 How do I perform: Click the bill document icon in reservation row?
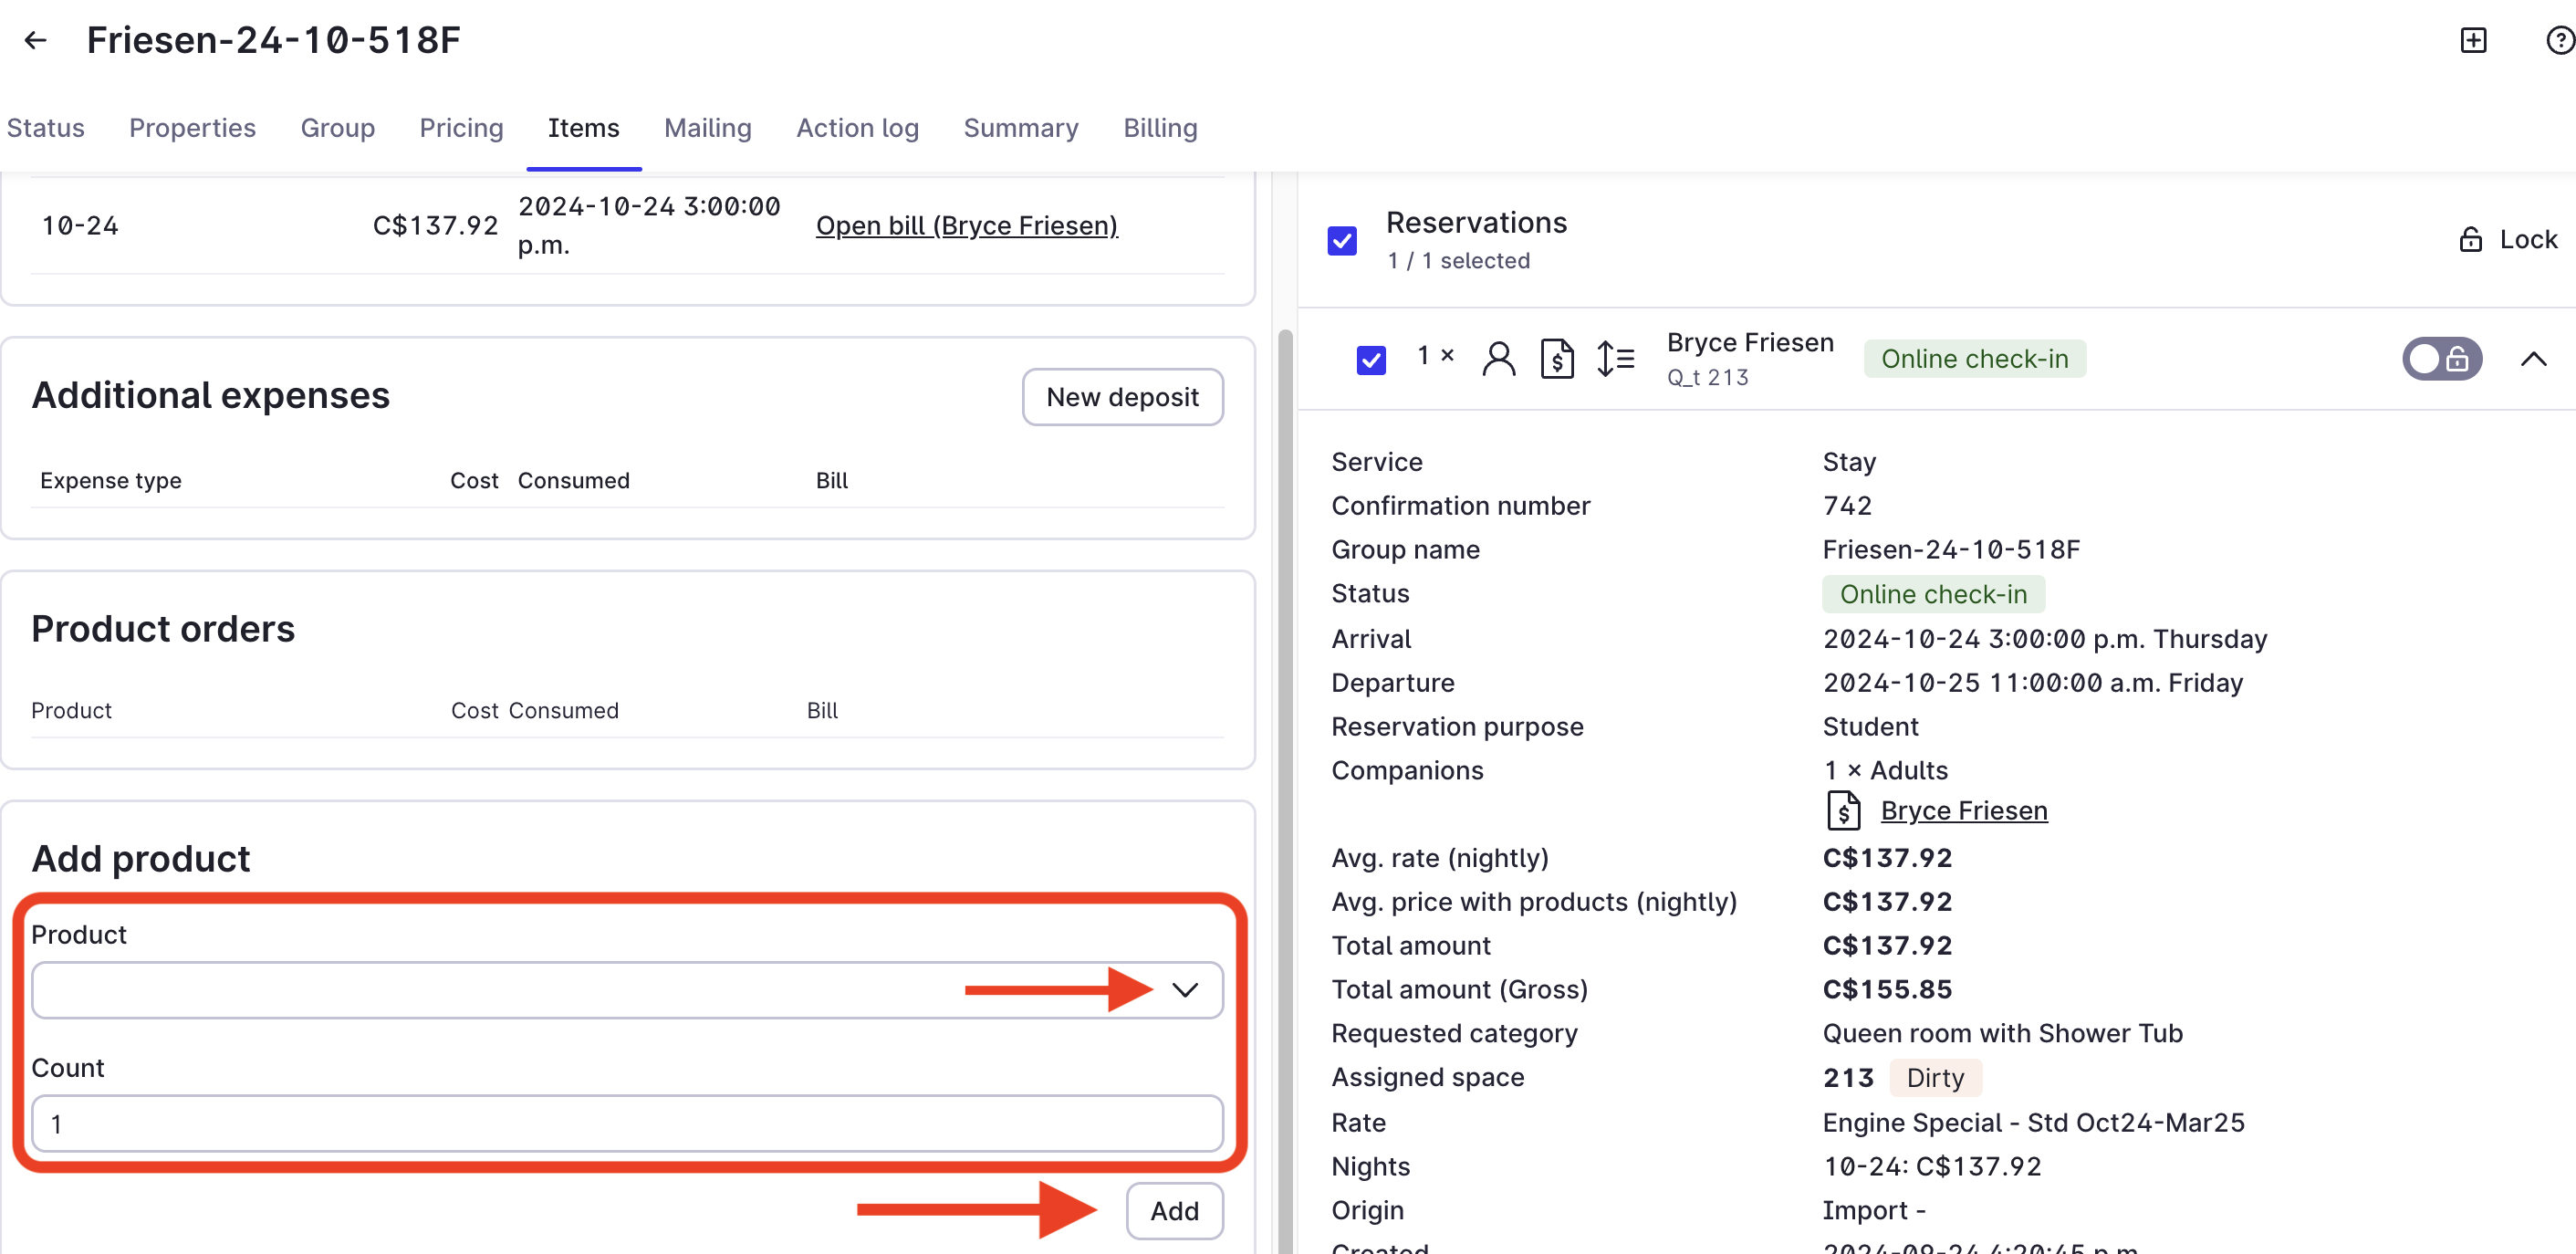coord(1556,358)
